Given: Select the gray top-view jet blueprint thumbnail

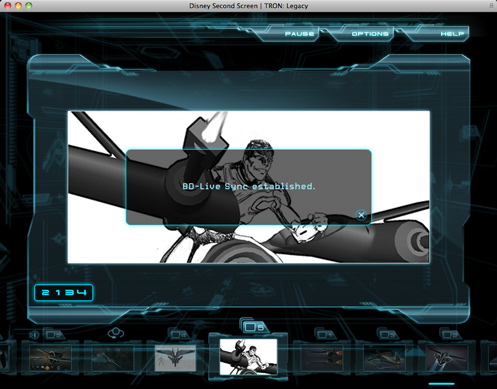Looking at the screenshot, I should pos(175,358).
